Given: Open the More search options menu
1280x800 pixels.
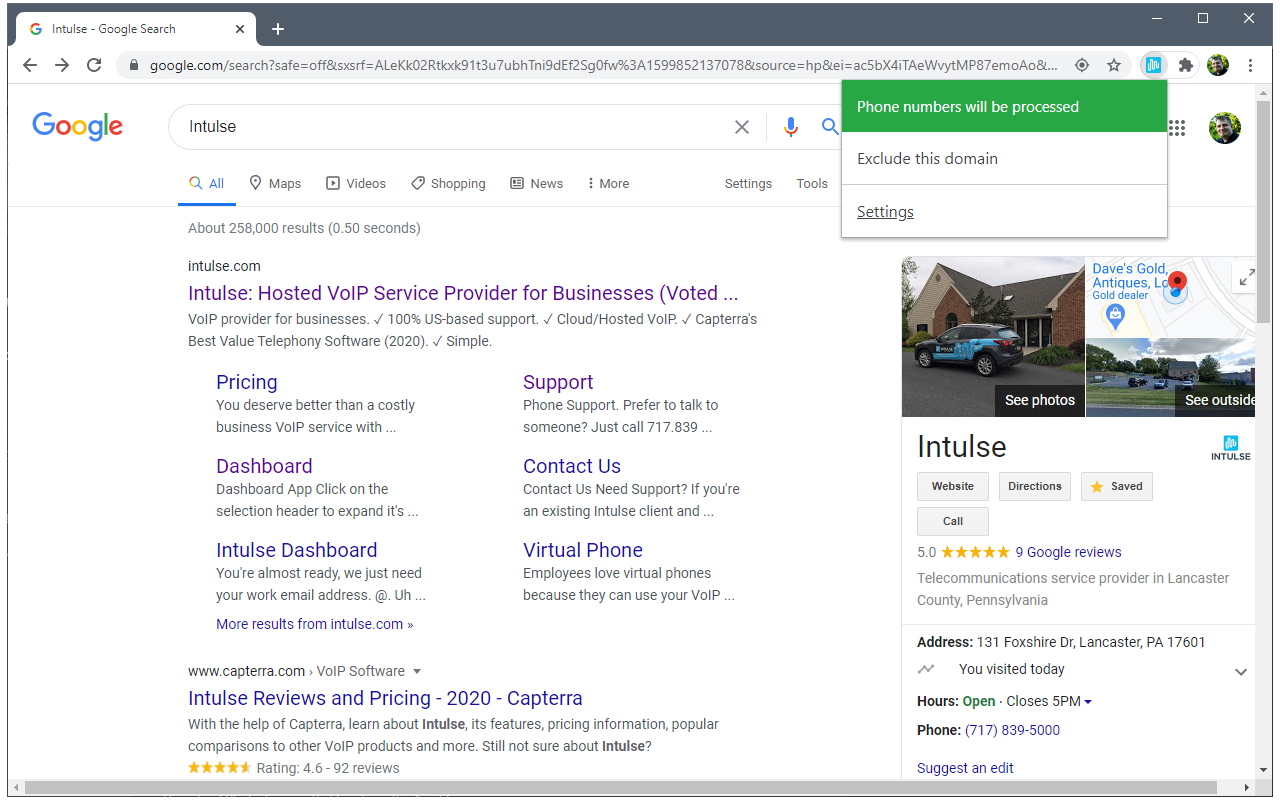Looking at the screenshot, I should pyautogui.click(x=608, y=184).
